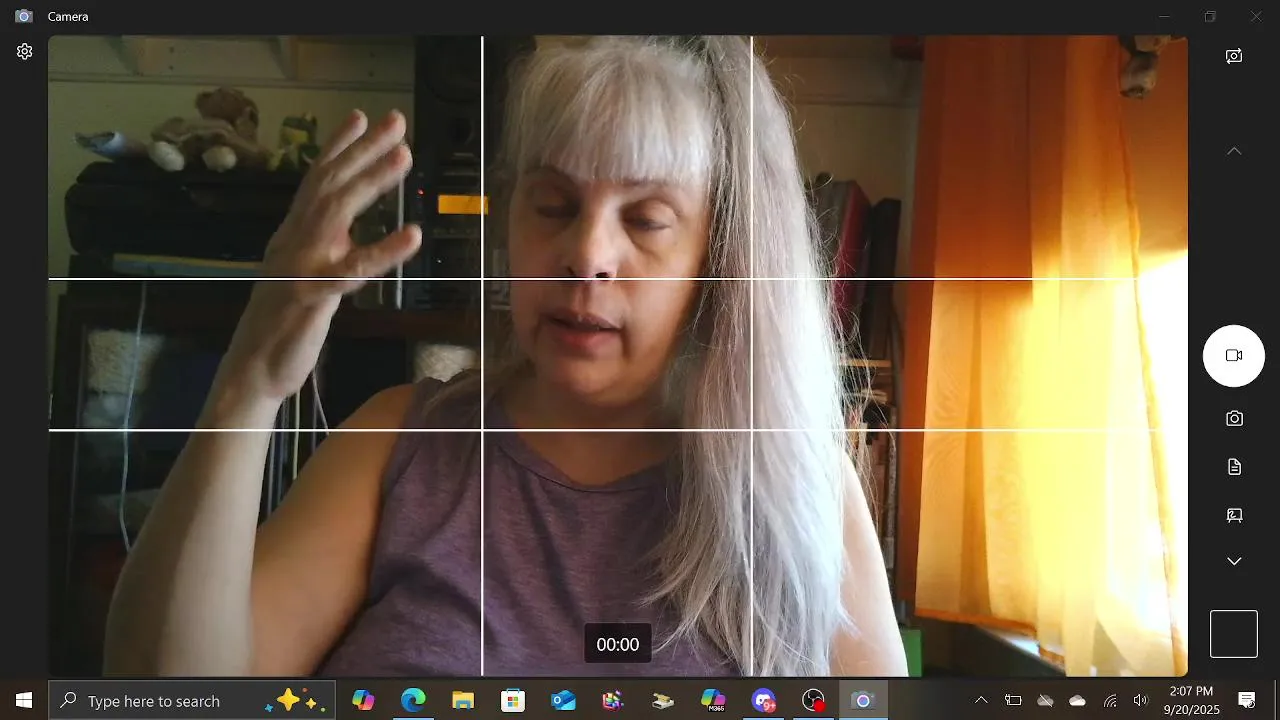Open File Explorer from taskbar

(463, 701)
